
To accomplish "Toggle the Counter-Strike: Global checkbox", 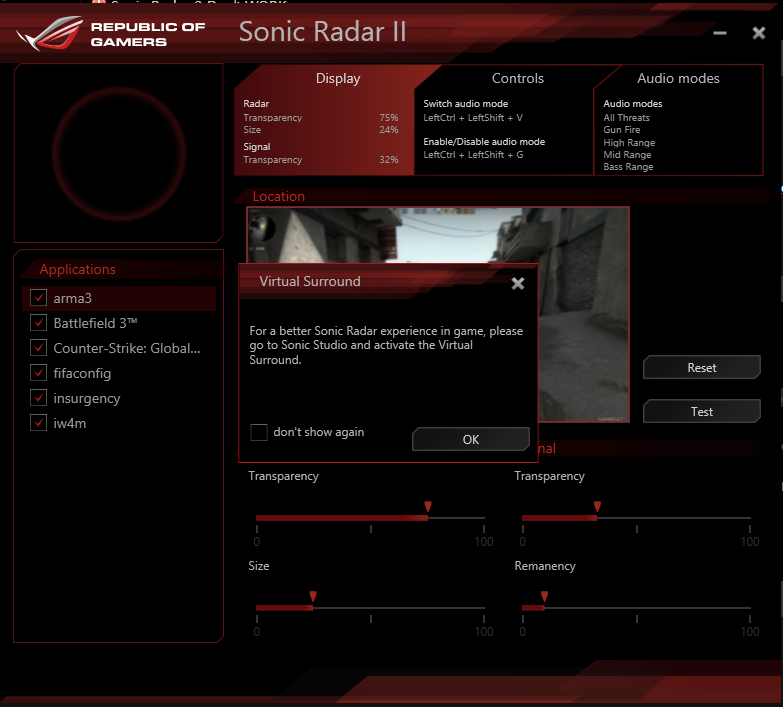I will pyautogui.click(x=38, y=348).
